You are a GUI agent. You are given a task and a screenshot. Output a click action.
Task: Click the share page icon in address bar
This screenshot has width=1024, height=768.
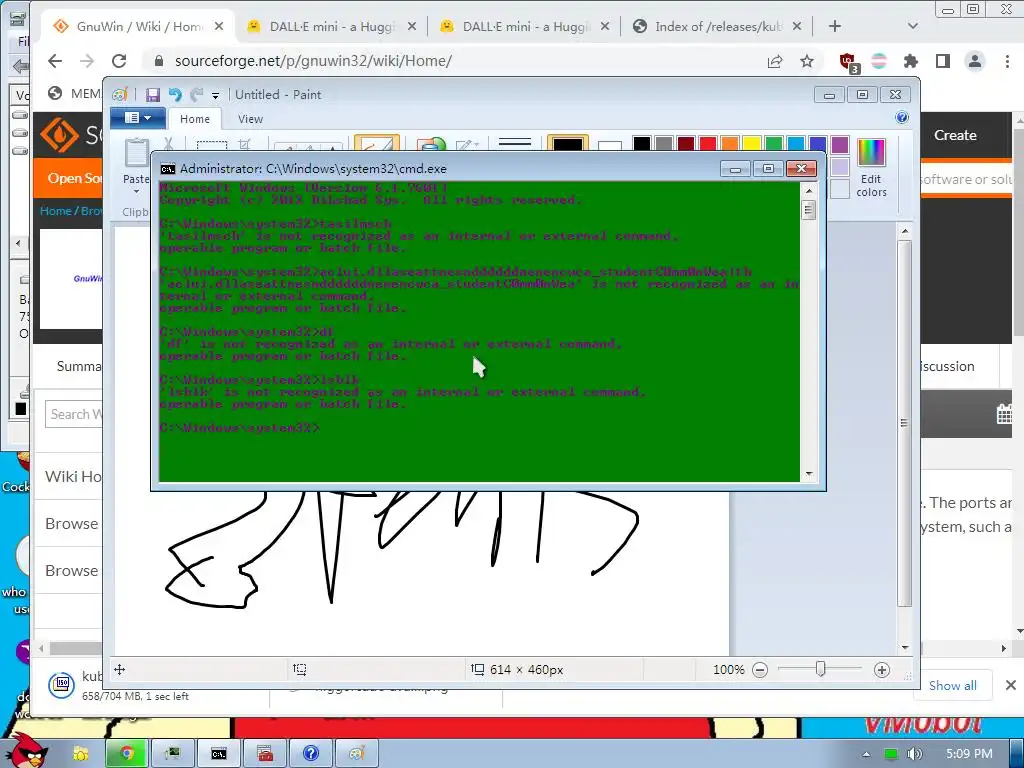[775, 61]
